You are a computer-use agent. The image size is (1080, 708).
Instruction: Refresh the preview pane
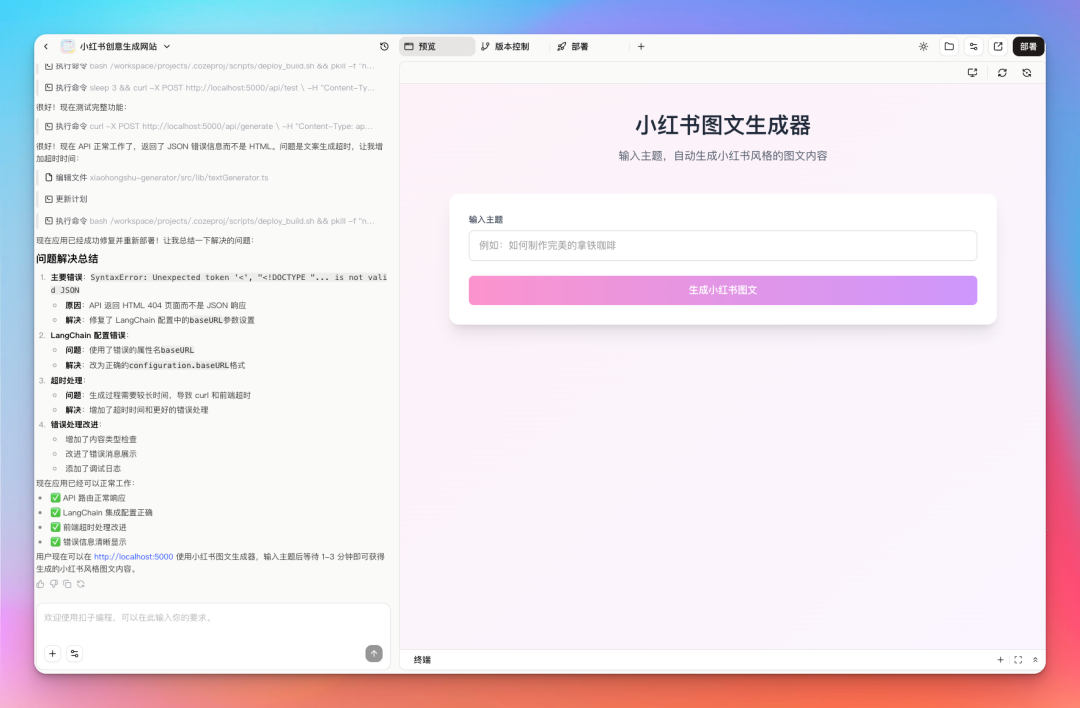(x=1002, y=73)
